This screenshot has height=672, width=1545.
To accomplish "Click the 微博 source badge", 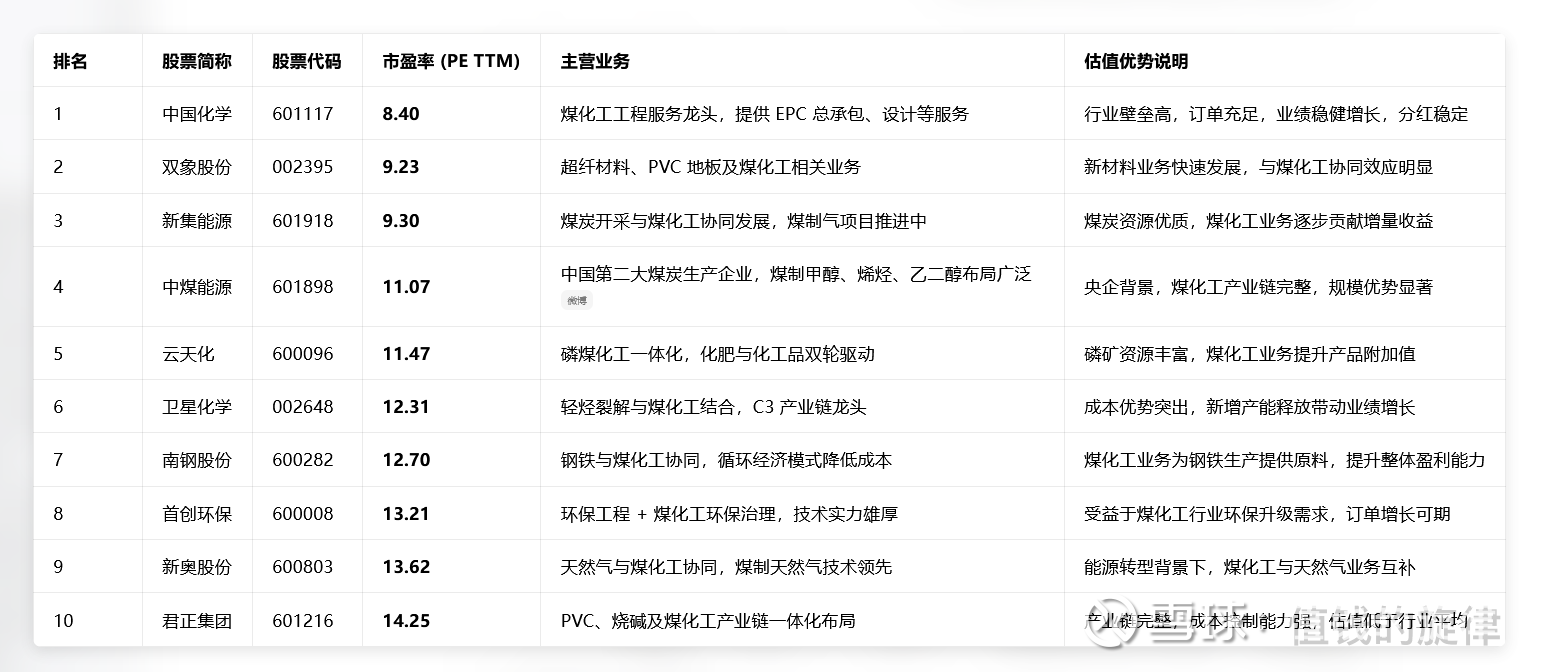I will point(577,300).
